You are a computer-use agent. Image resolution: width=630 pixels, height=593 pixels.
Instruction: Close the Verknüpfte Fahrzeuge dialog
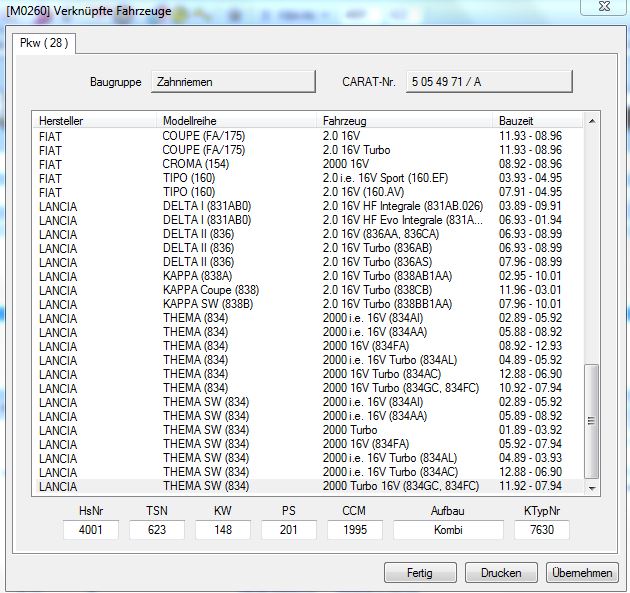pos(604,6)
